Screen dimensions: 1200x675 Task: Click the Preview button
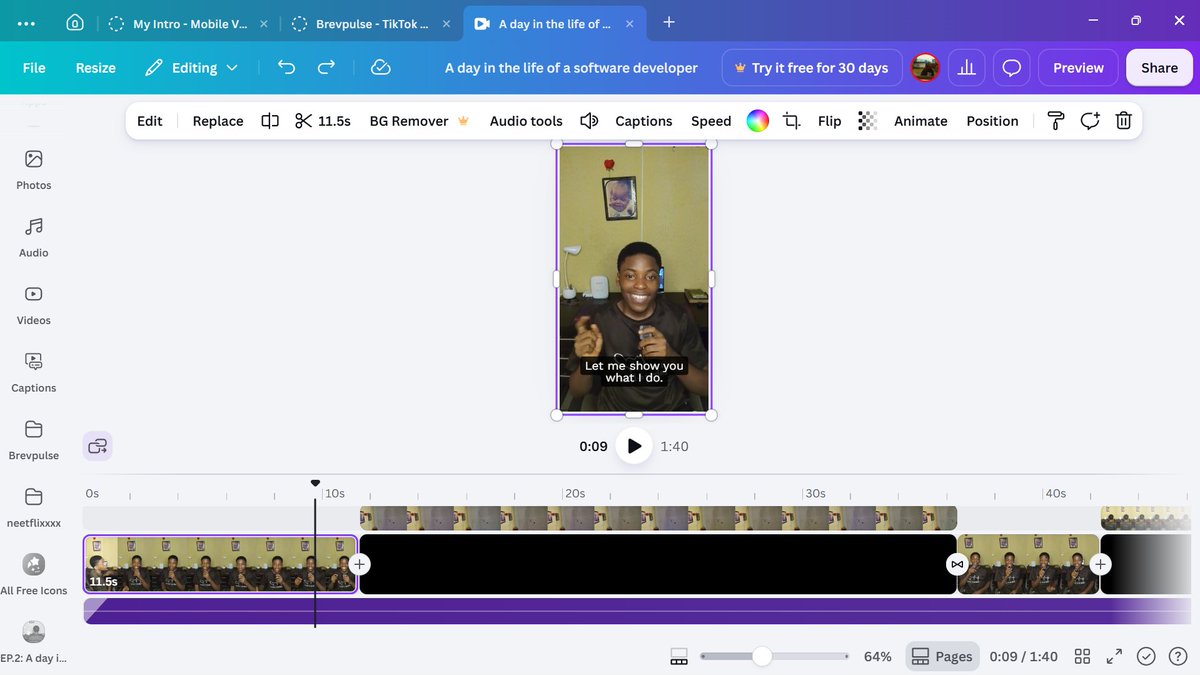pos(1078,68)
